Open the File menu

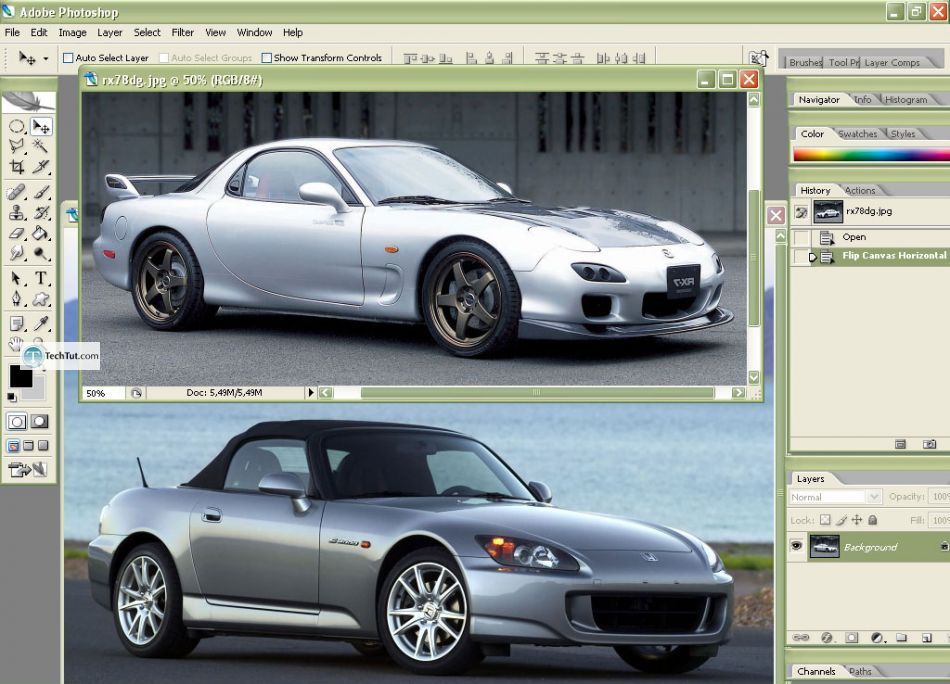[12, 33]
